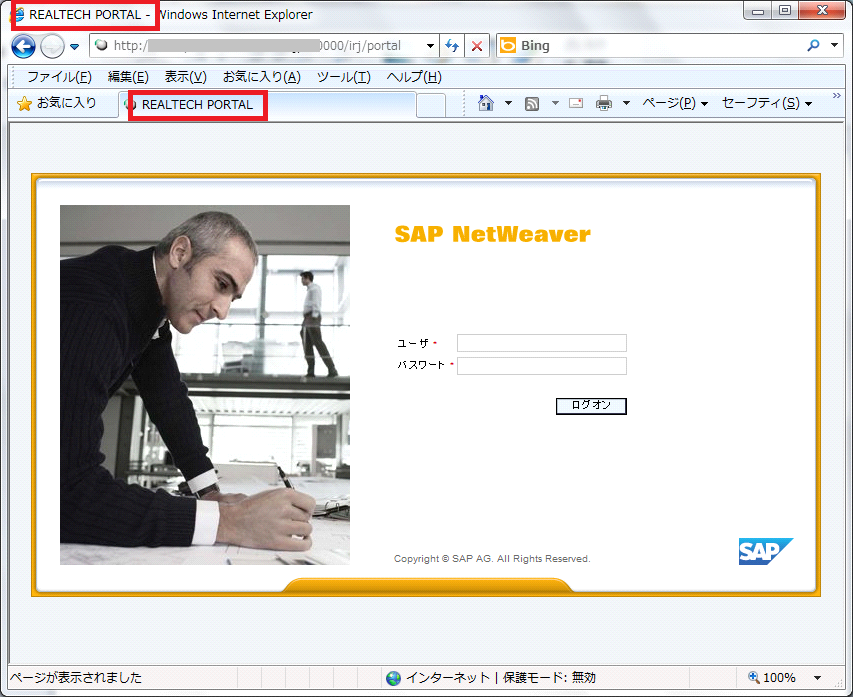Click the 100% zoom level button
Viewport: 853px width, 697px height.
(x=772, y=677)
